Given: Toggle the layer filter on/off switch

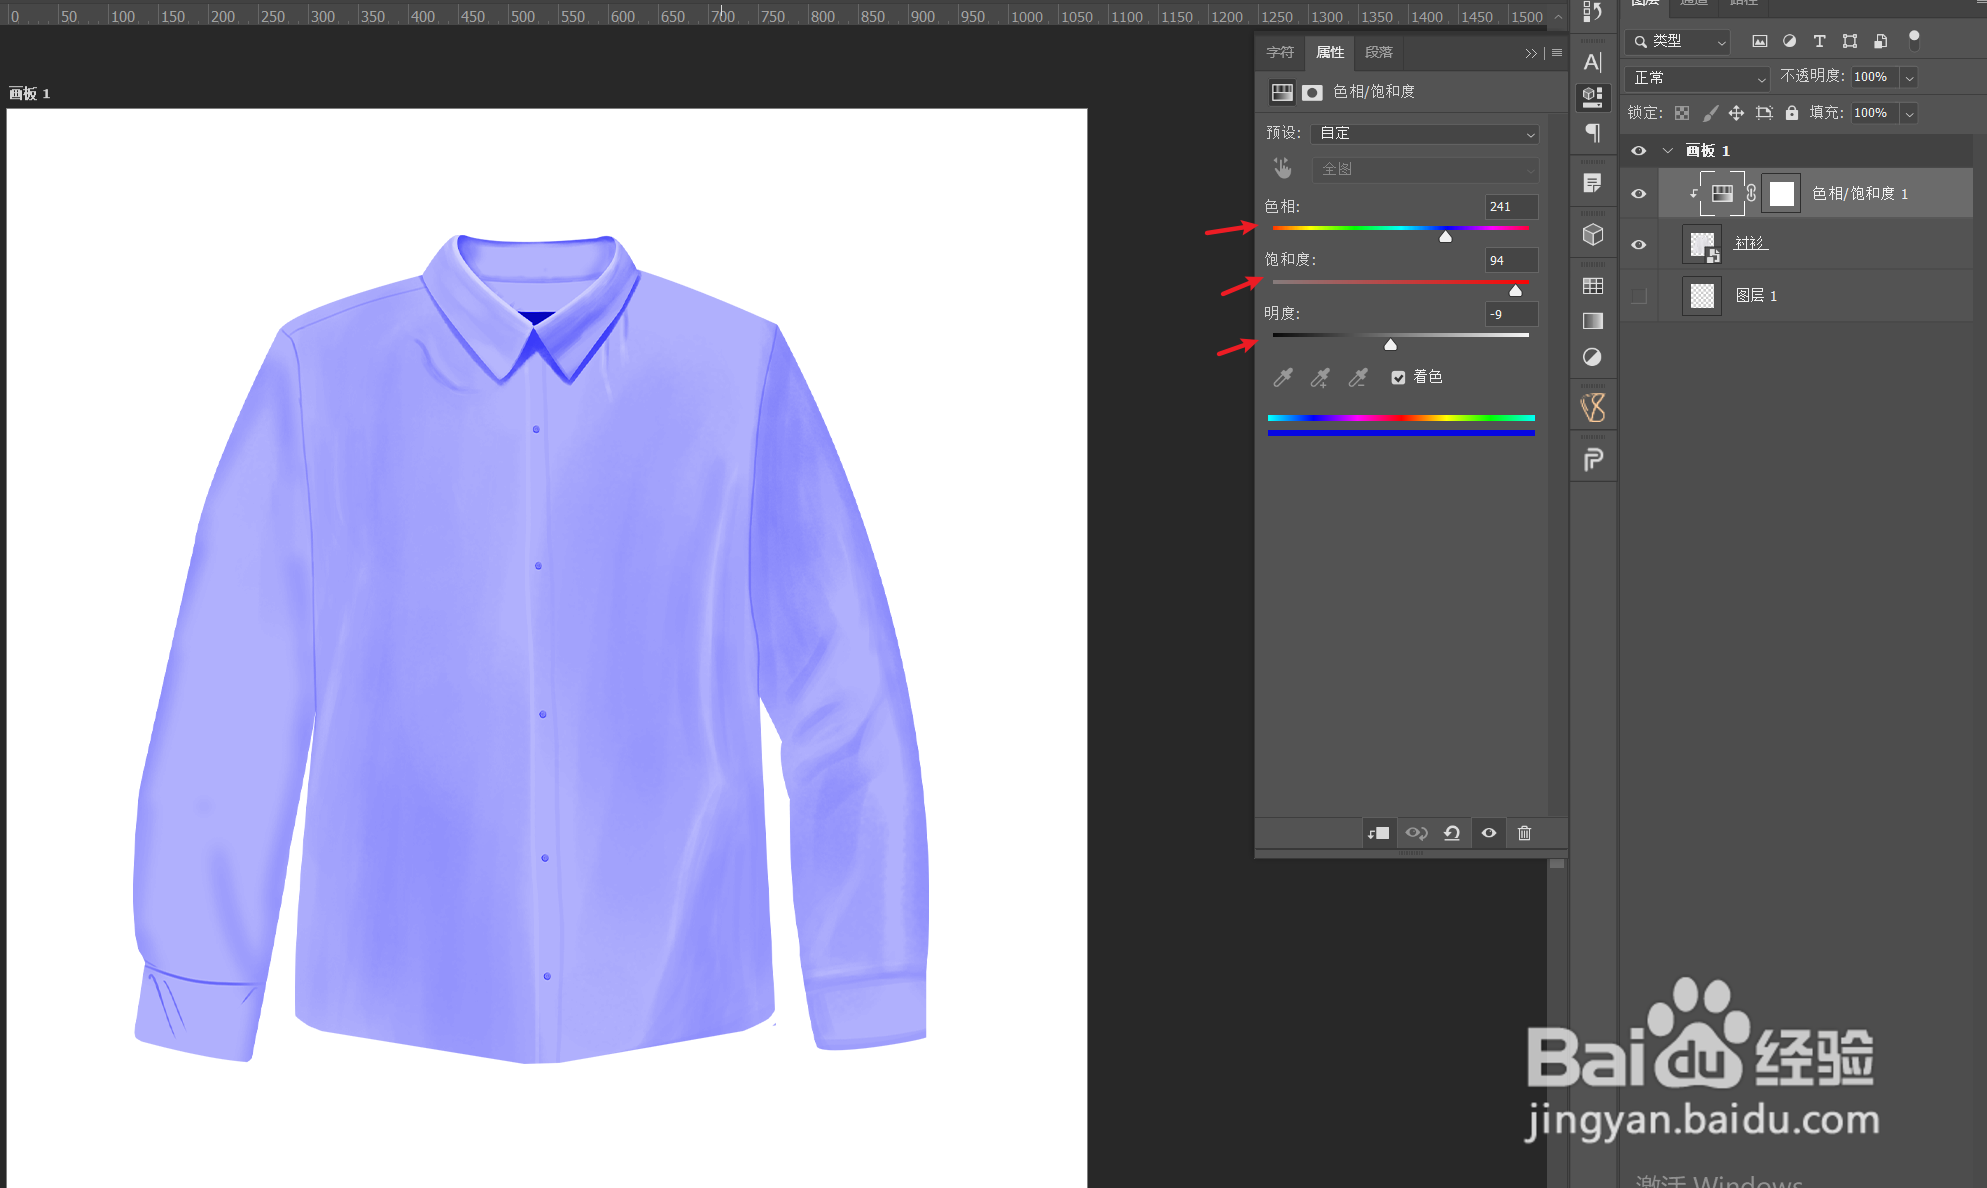Looking at the screenshot, I should click(x=1914, y=40).
